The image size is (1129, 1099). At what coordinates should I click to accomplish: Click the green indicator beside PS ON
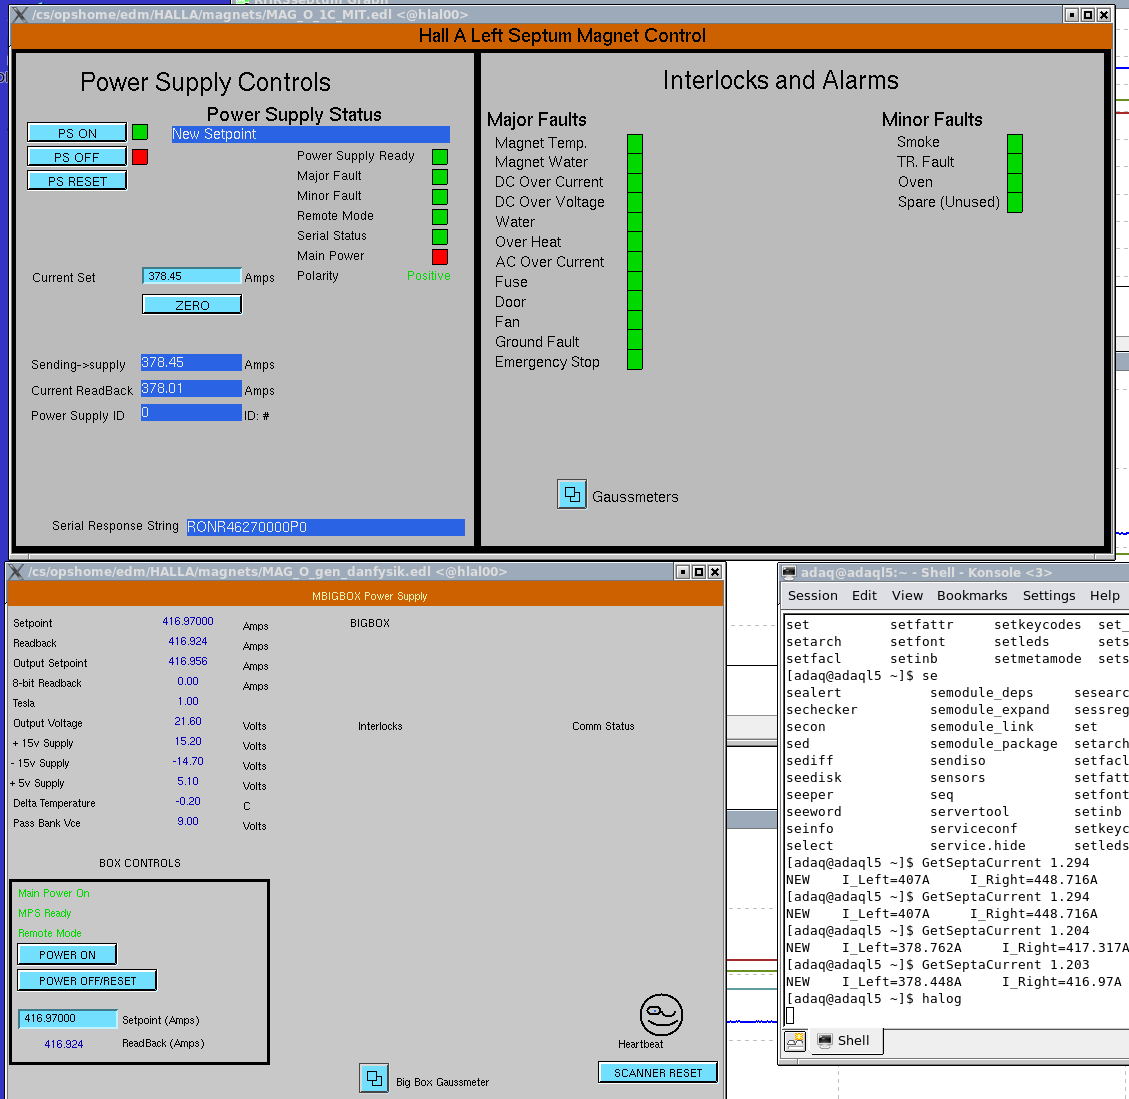pos(140,133)
